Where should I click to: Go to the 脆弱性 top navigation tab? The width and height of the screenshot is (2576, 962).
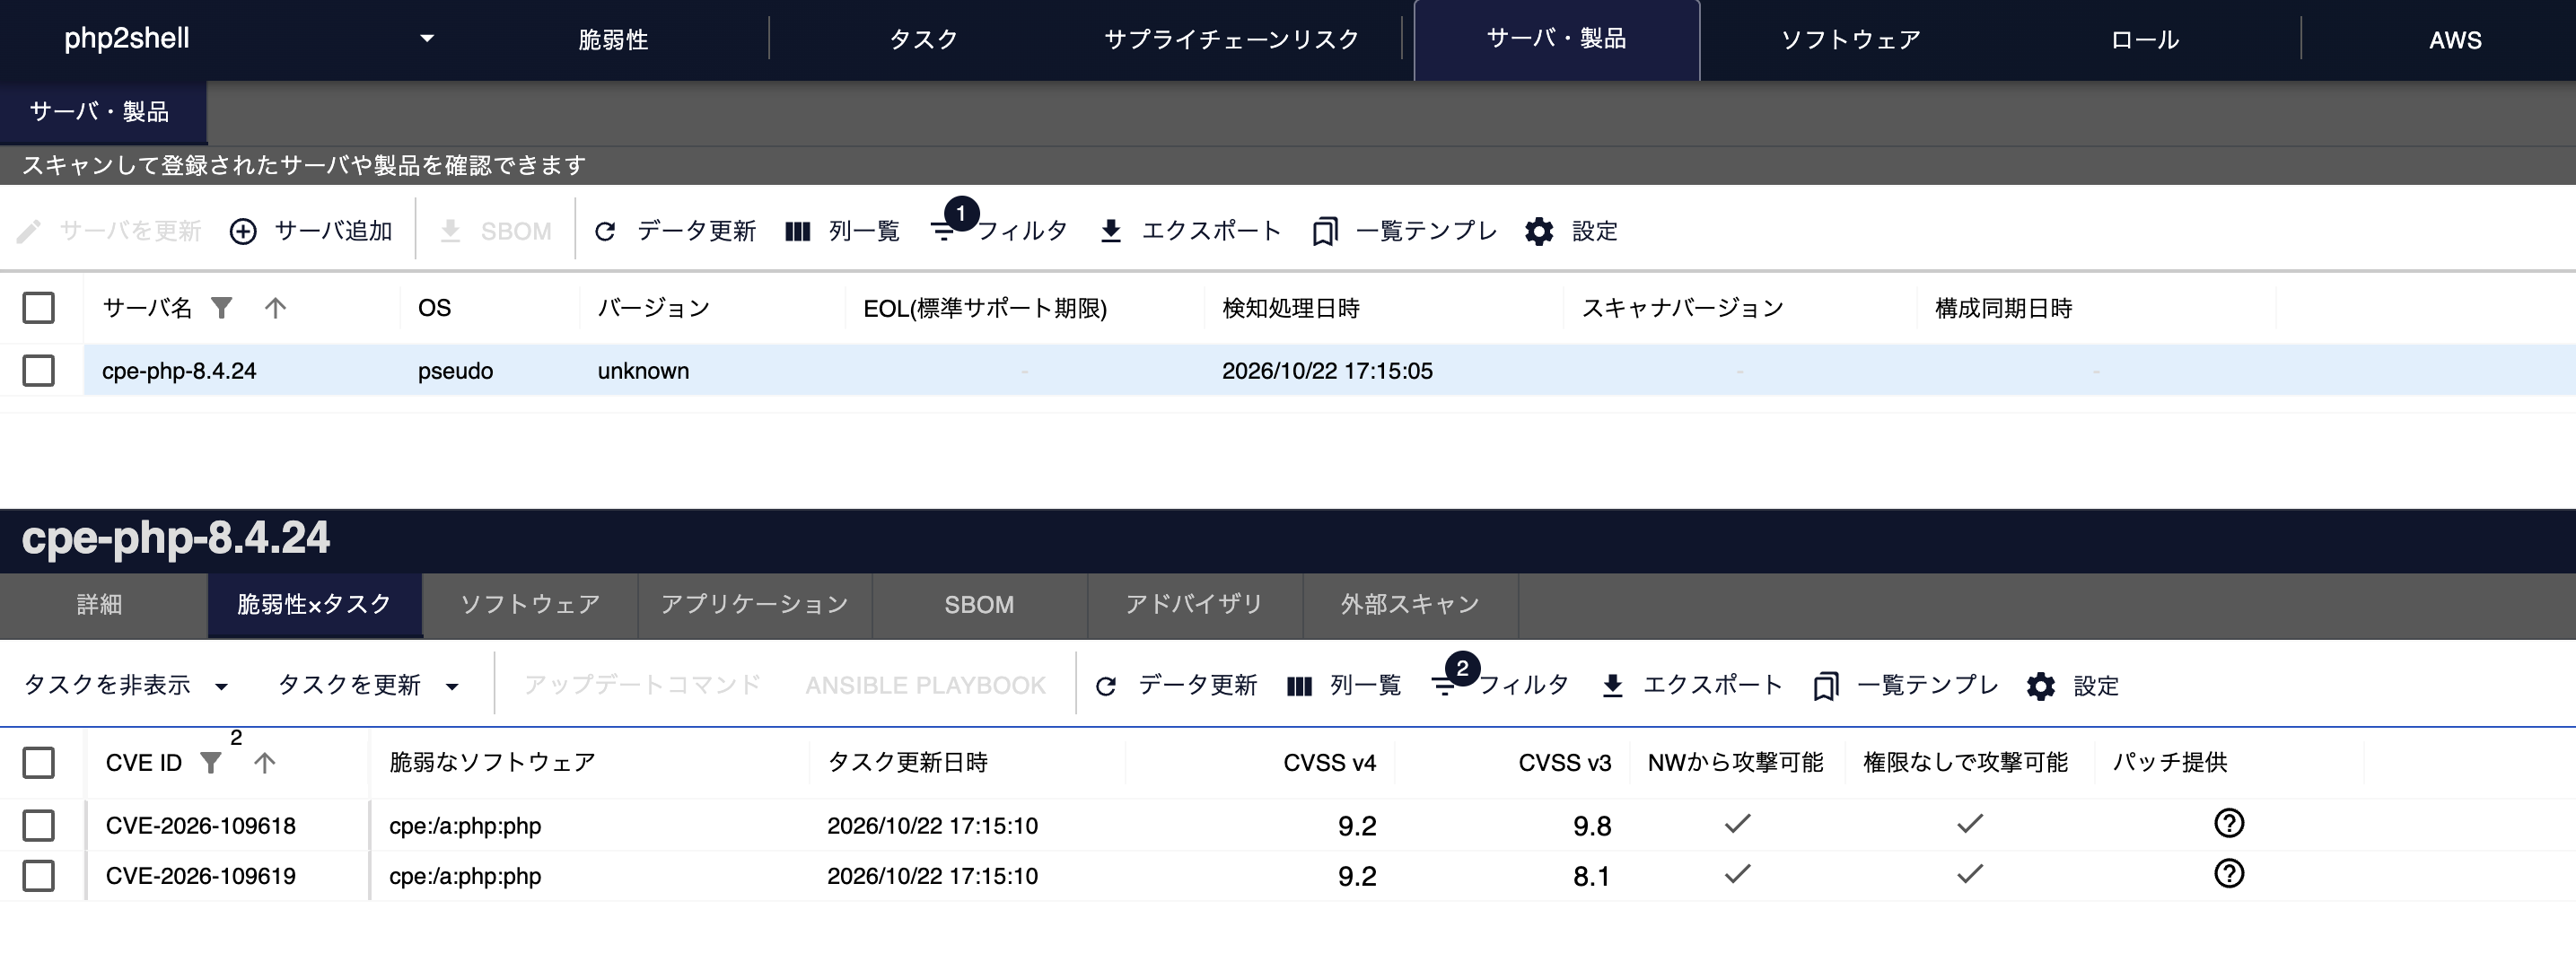click(613, 40)
